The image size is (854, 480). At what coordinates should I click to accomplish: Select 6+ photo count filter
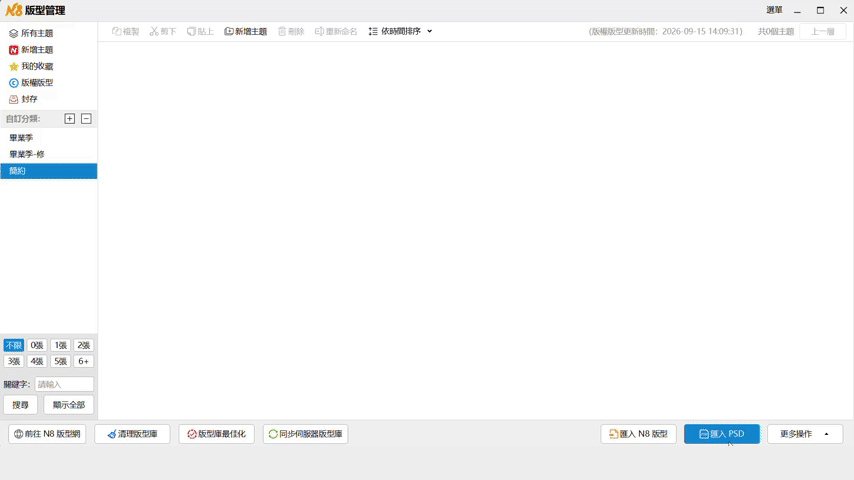83,361
